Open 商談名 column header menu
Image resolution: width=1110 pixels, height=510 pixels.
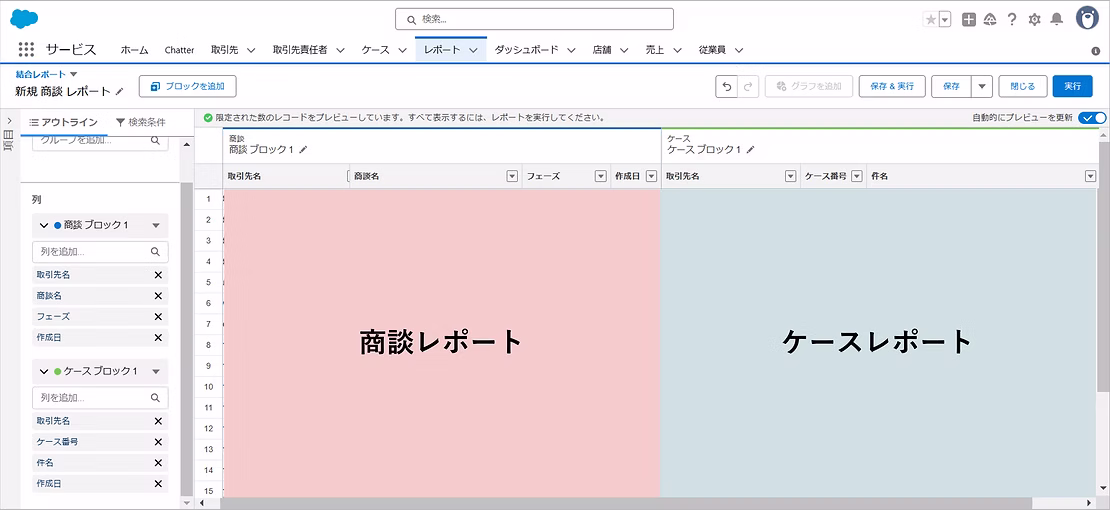pyautogui.click(x=513, y=176)
